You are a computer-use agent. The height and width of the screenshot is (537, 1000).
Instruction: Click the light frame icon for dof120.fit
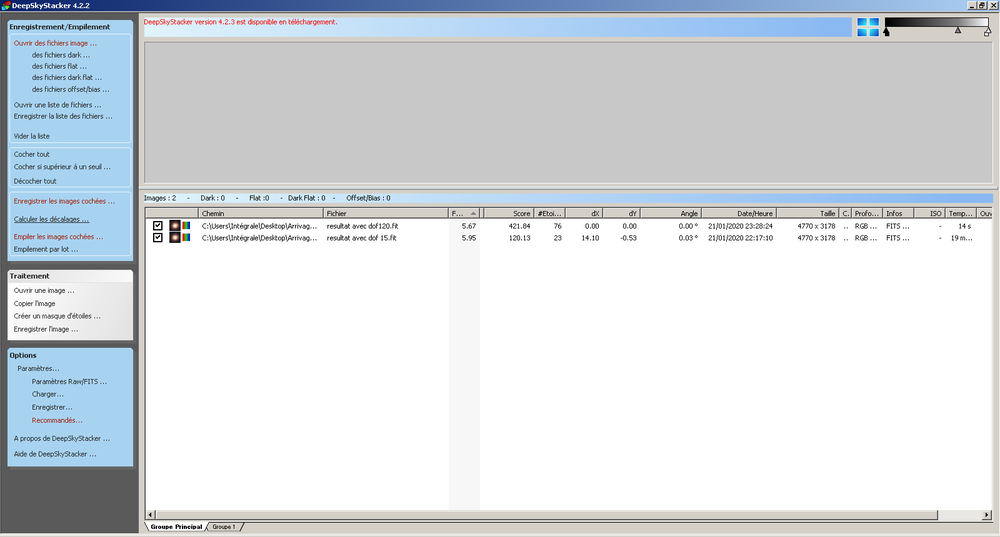coord(175,226)
